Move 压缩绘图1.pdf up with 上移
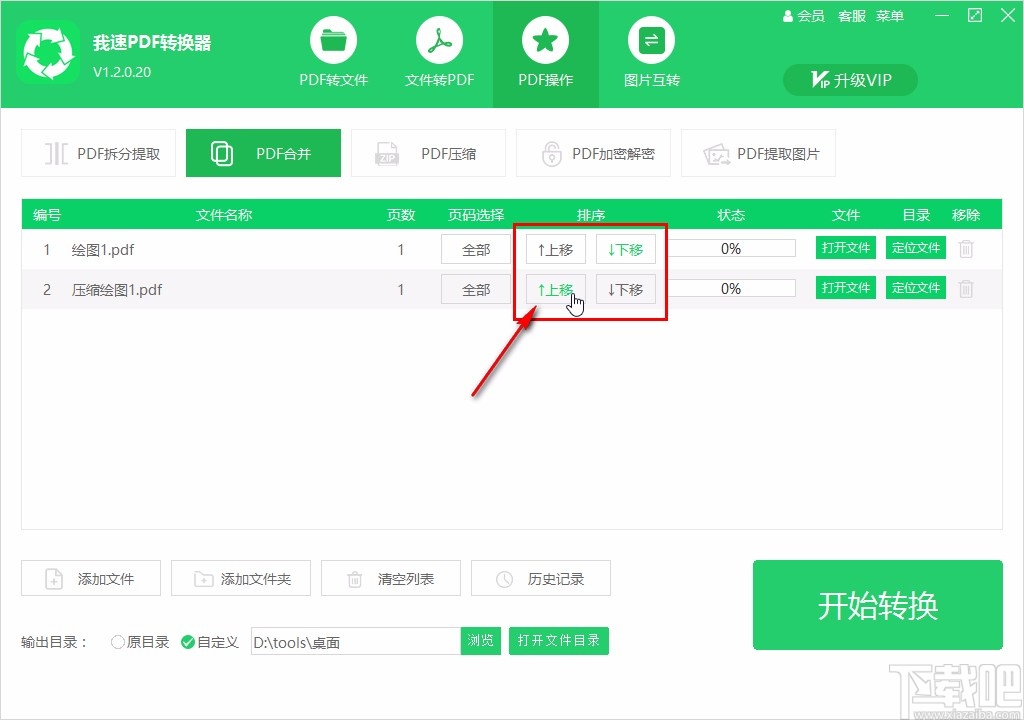 [554, 288]
